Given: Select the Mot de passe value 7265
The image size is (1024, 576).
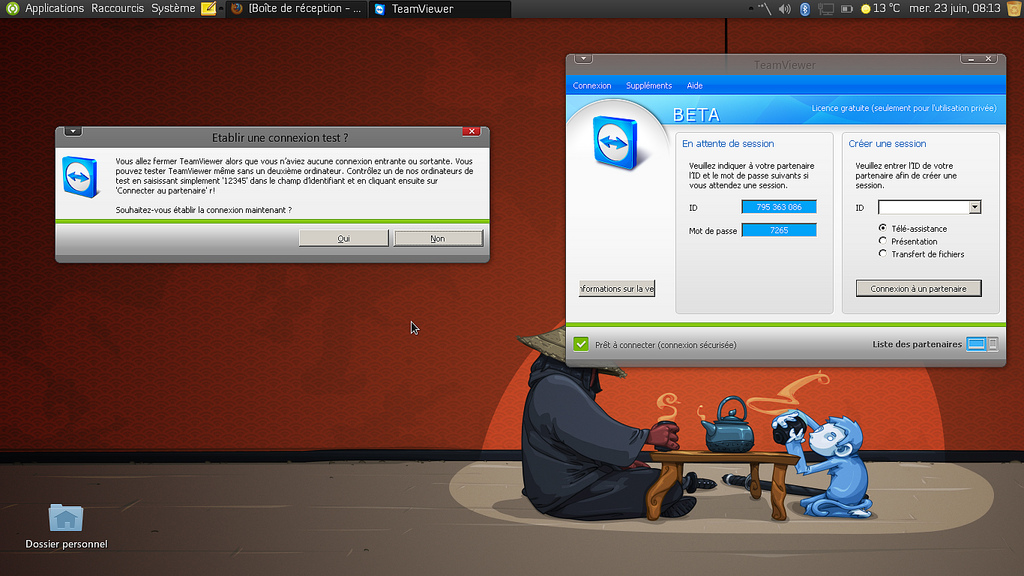Looking at the screenshot, I should tap(779, 230).
